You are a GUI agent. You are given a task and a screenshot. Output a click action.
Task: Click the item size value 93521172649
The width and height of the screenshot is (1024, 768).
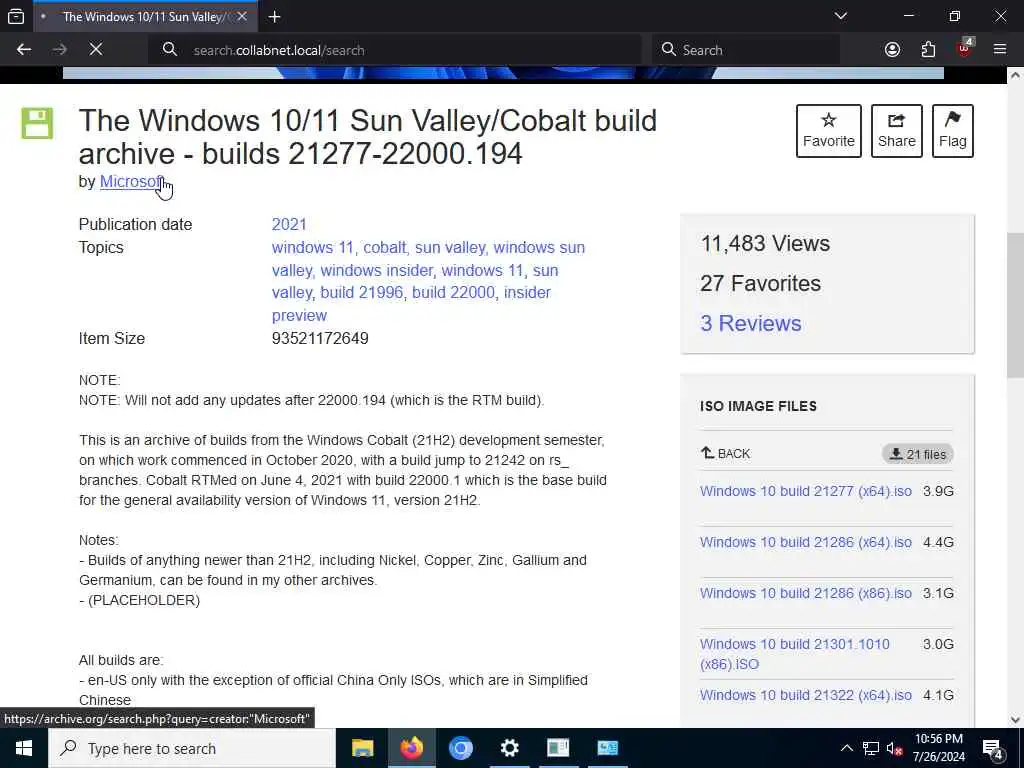[x=320, y=338]
